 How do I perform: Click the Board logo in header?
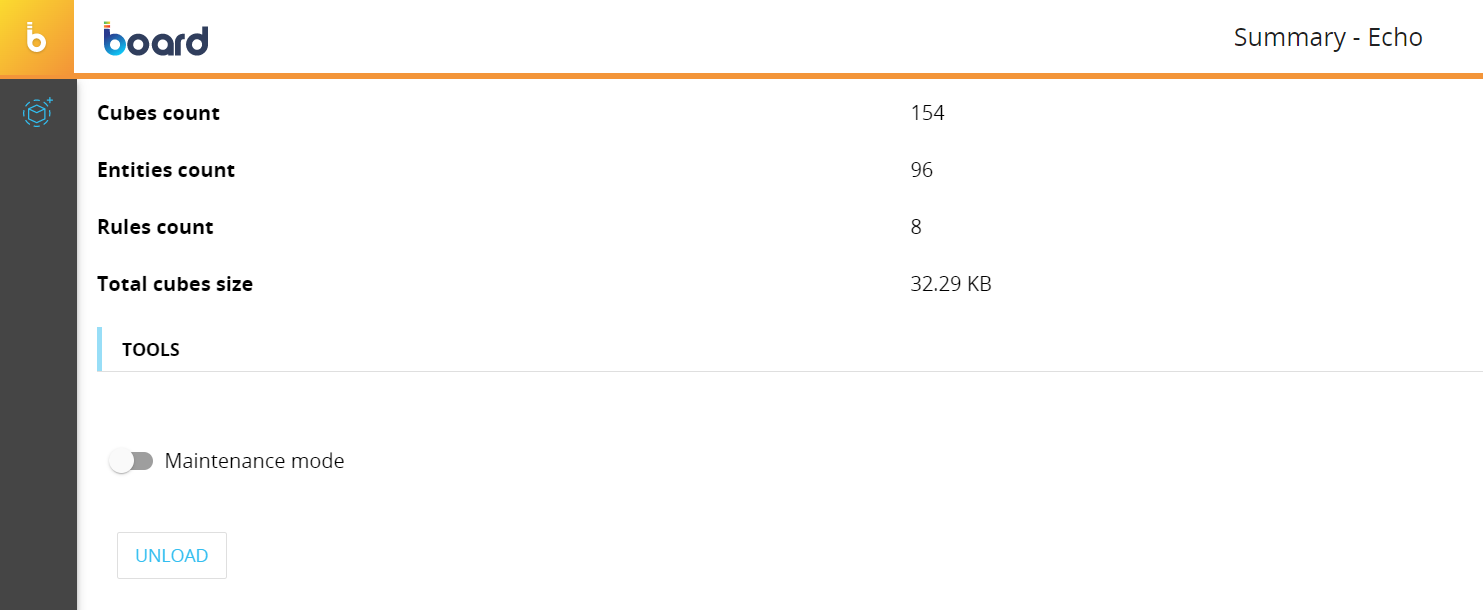156,39
